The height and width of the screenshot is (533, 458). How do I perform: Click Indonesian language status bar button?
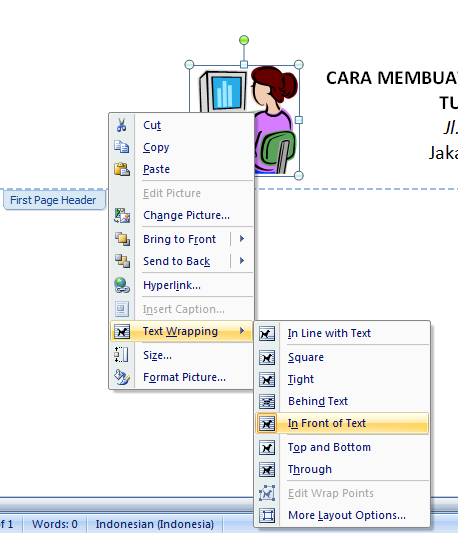click(x=155, y=524)
